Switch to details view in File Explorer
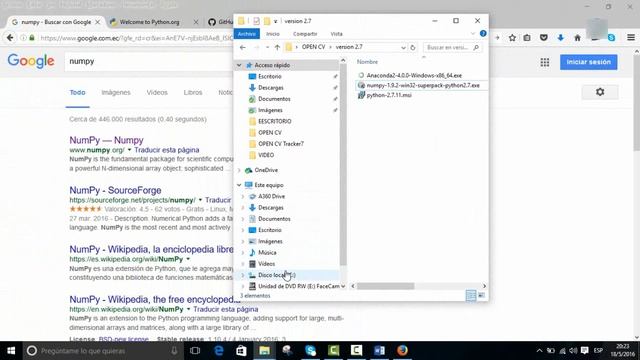This screenshot has width=640, height=360. pyautogui.click(x=471, y=295)
